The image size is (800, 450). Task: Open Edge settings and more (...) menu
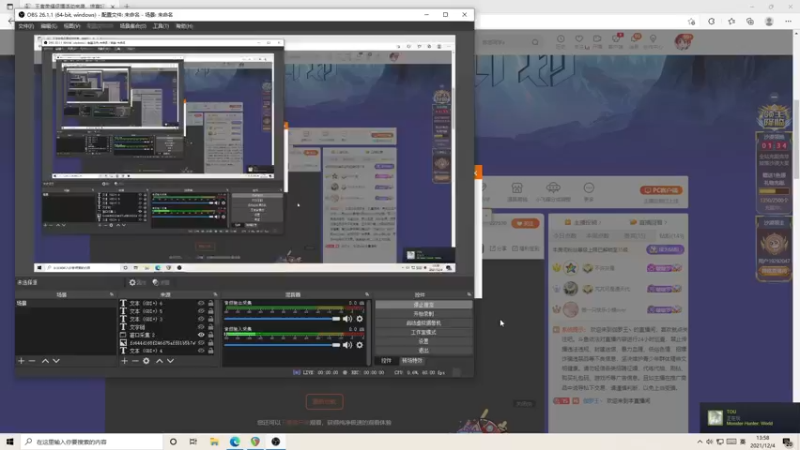pyautogui.click(x=788, y=21)
